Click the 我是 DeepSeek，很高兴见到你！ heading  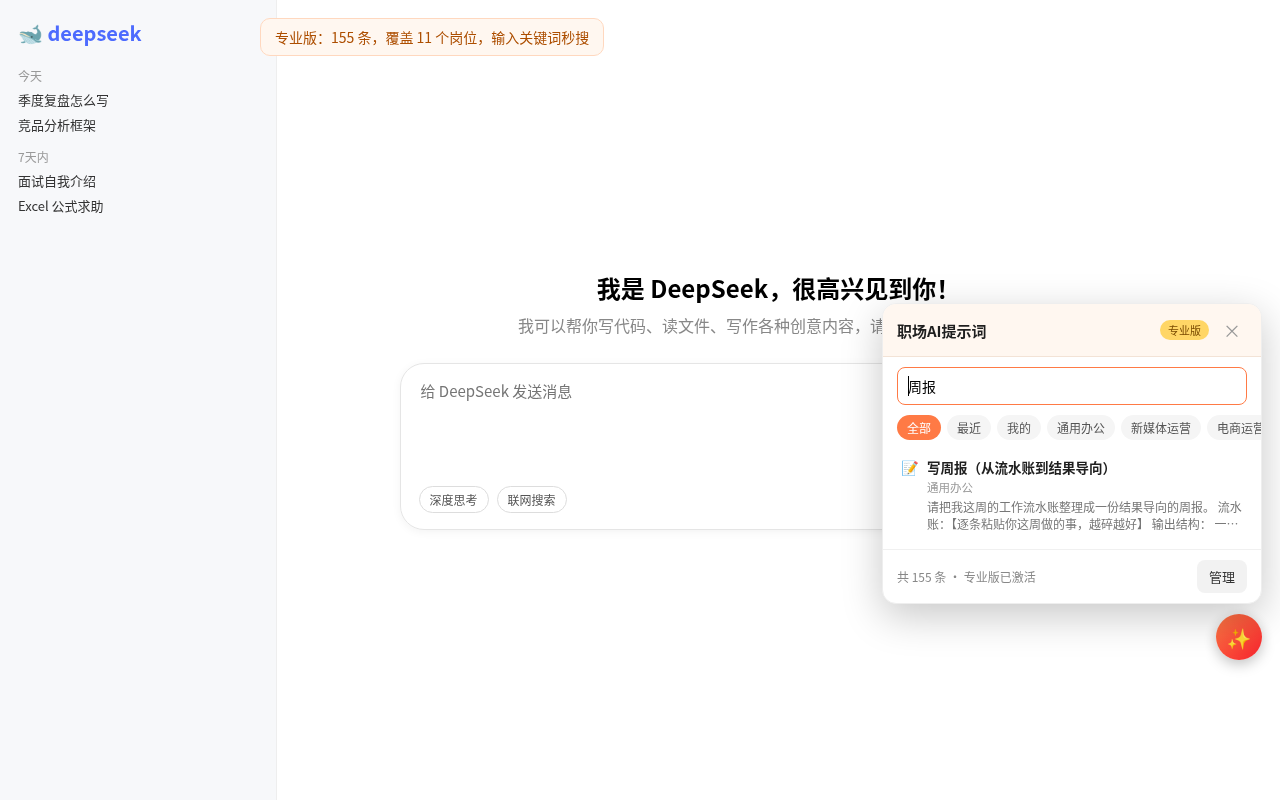[x=772, y=289]
